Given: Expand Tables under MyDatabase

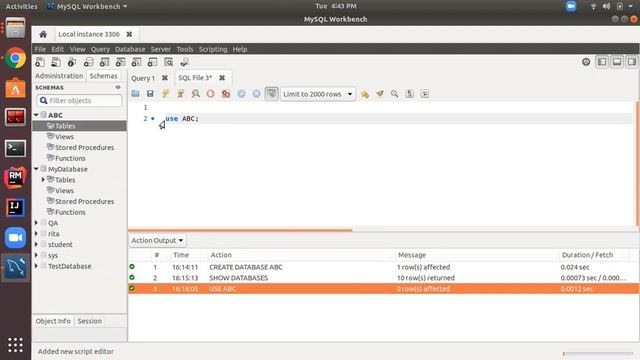Looking at the screenshot, I should (x=43, y=180).
